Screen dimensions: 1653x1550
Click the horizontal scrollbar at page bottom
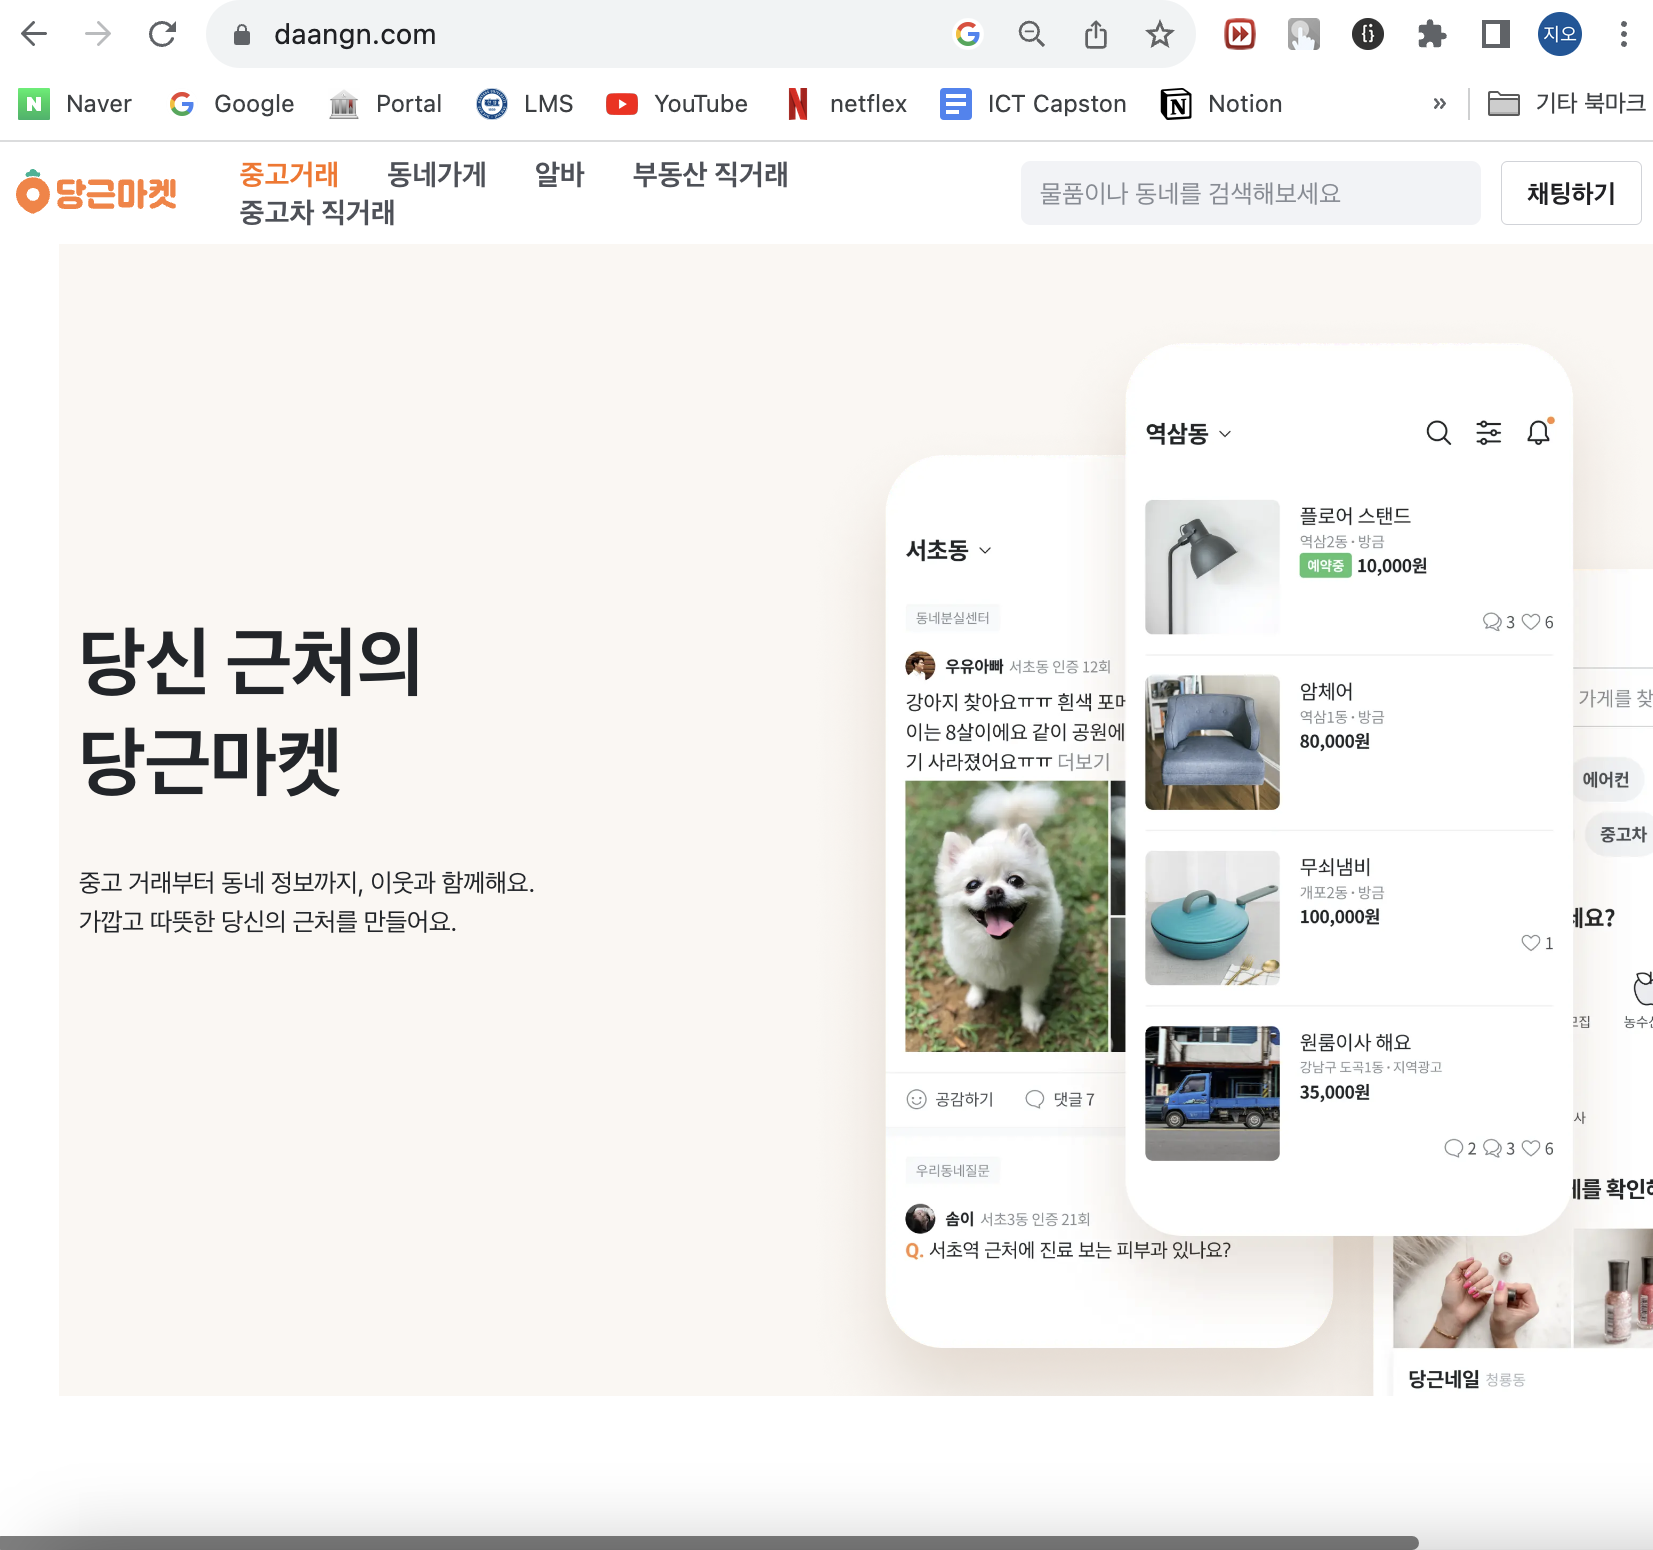[x=708, y=1542]
